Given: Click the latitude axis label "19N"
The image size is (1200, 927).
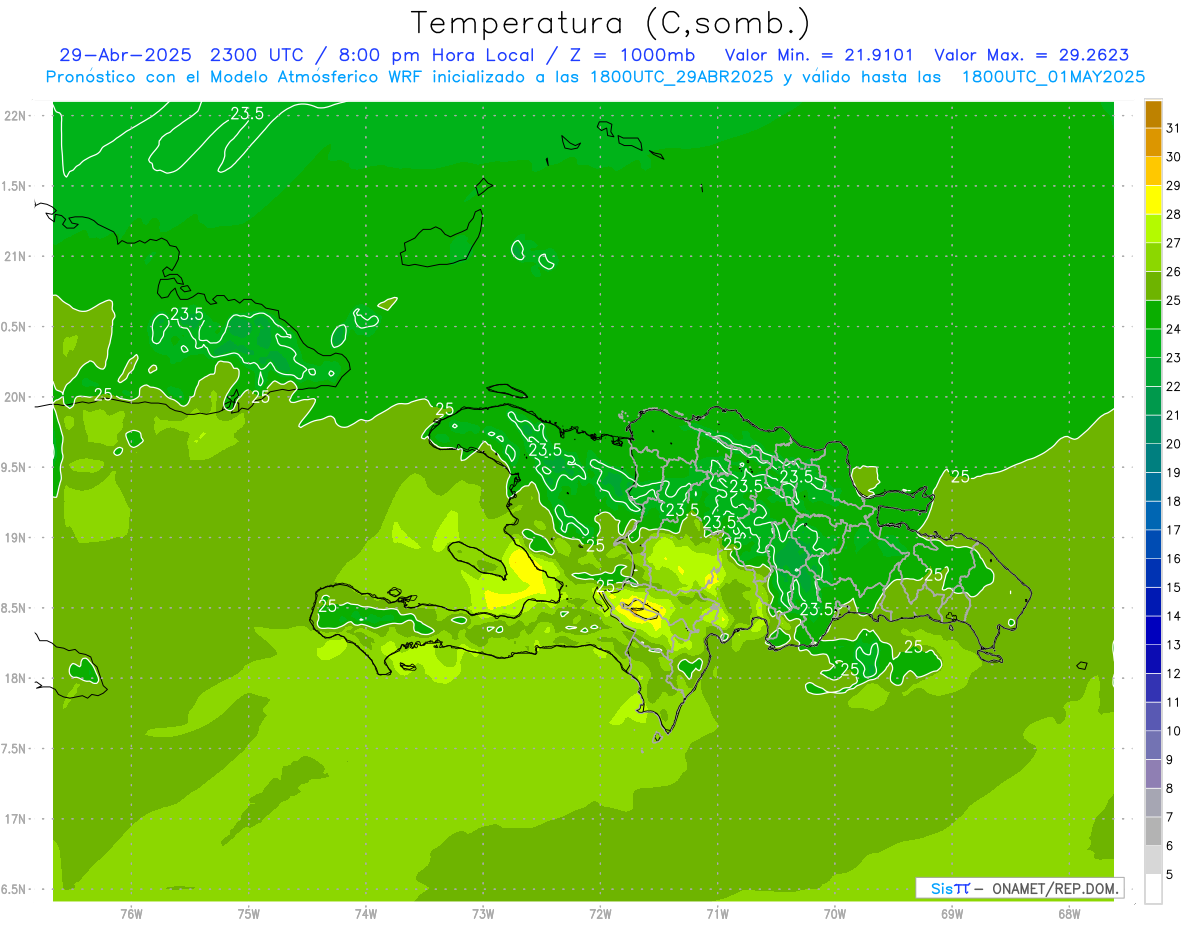Looking at the screenshot, I should (16, 537).
